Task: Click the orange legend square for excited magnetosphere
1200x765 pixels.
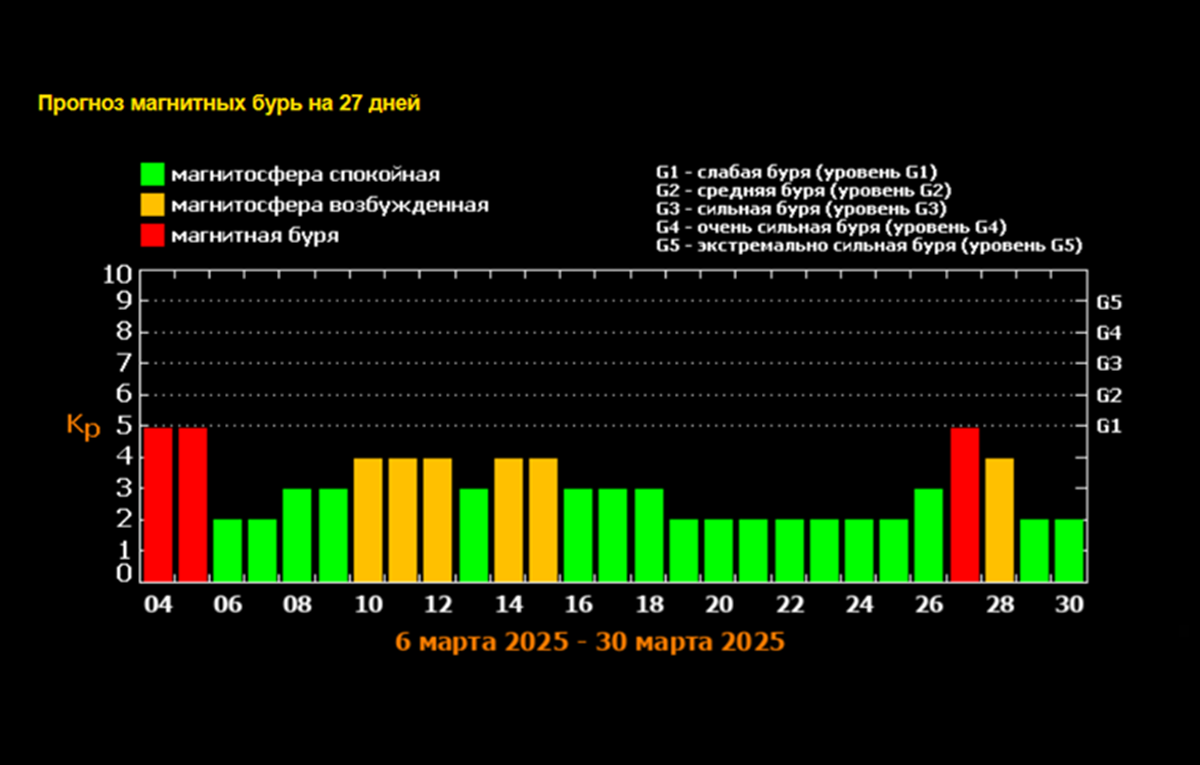Action: (x=153, y=206)
